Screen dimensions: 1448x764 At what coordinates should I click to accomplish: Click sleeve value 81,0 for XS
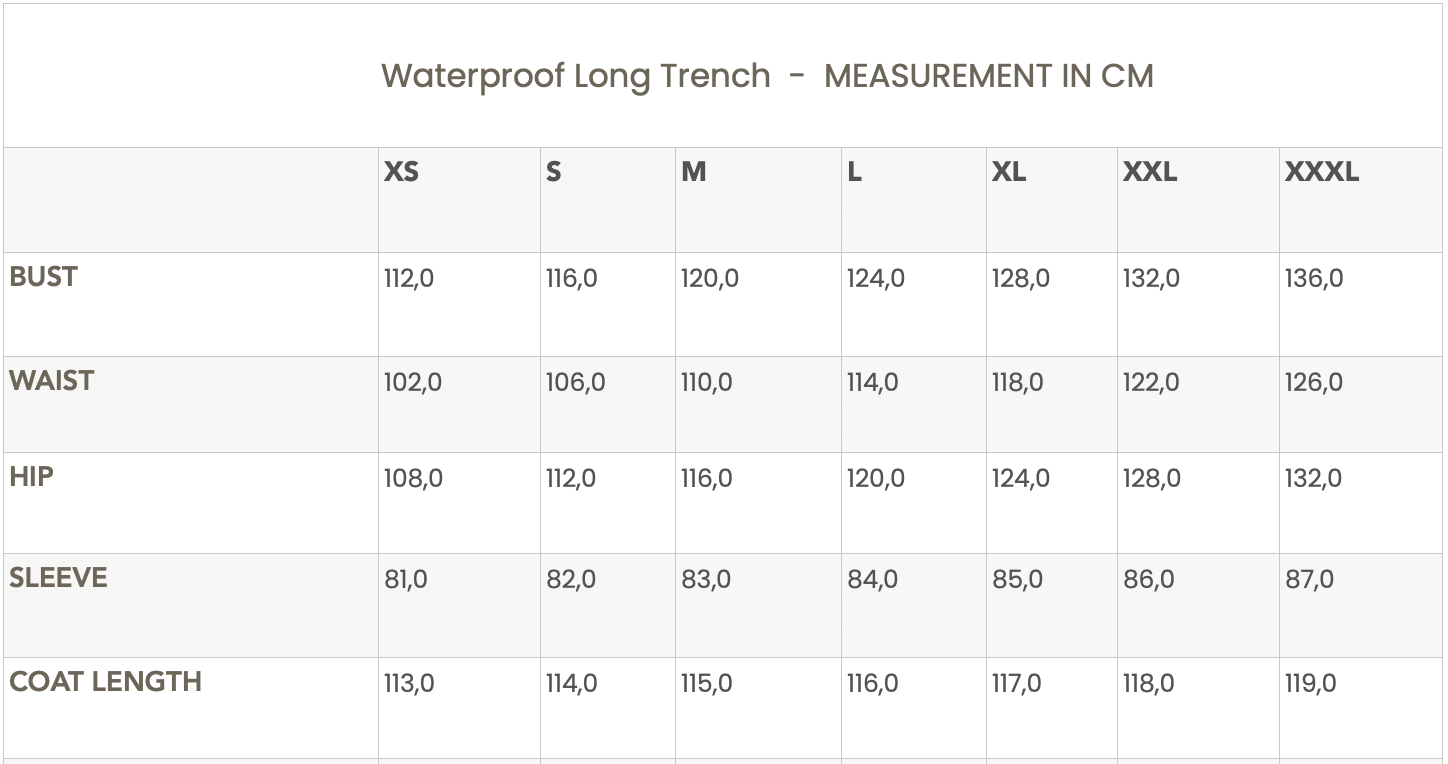pos(406,579)
